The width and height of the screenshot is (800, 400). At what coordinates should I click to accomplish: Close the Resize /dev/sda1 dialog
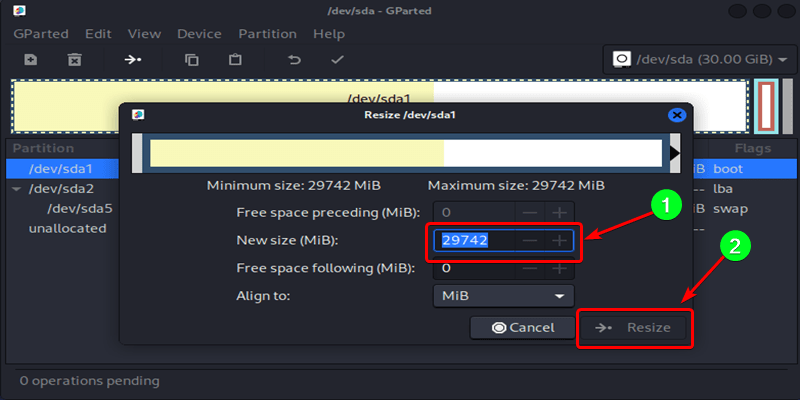click(677, 115)
